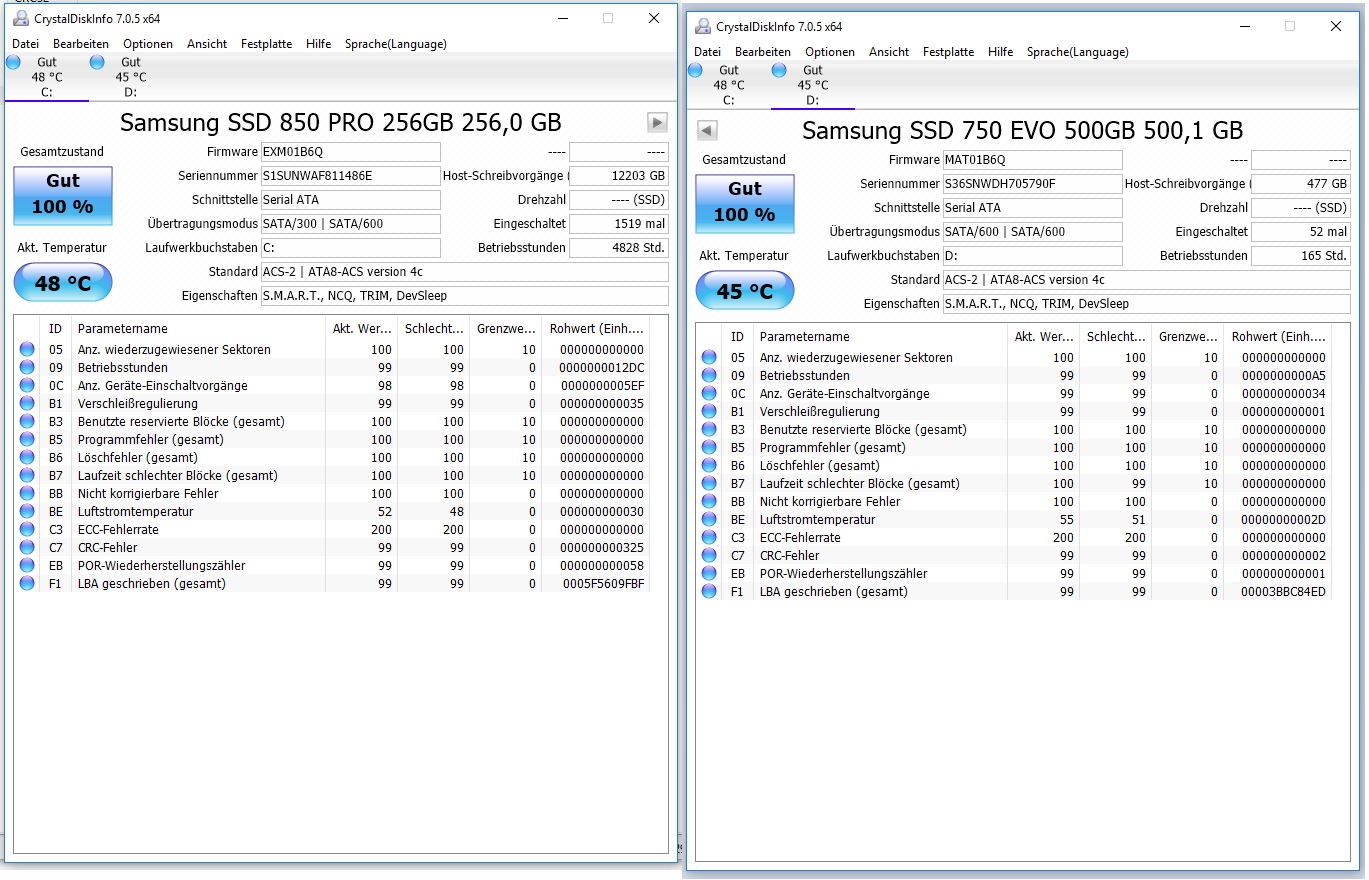Click status orb for Luftstromtemperatur in right window
1369x880 pixels.
point(709,520)
